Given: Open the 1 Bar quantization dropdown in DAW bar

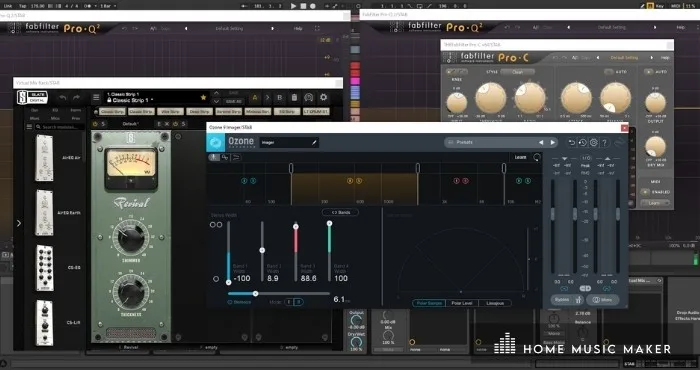Looking at the screenshot, I should point(107,6).
